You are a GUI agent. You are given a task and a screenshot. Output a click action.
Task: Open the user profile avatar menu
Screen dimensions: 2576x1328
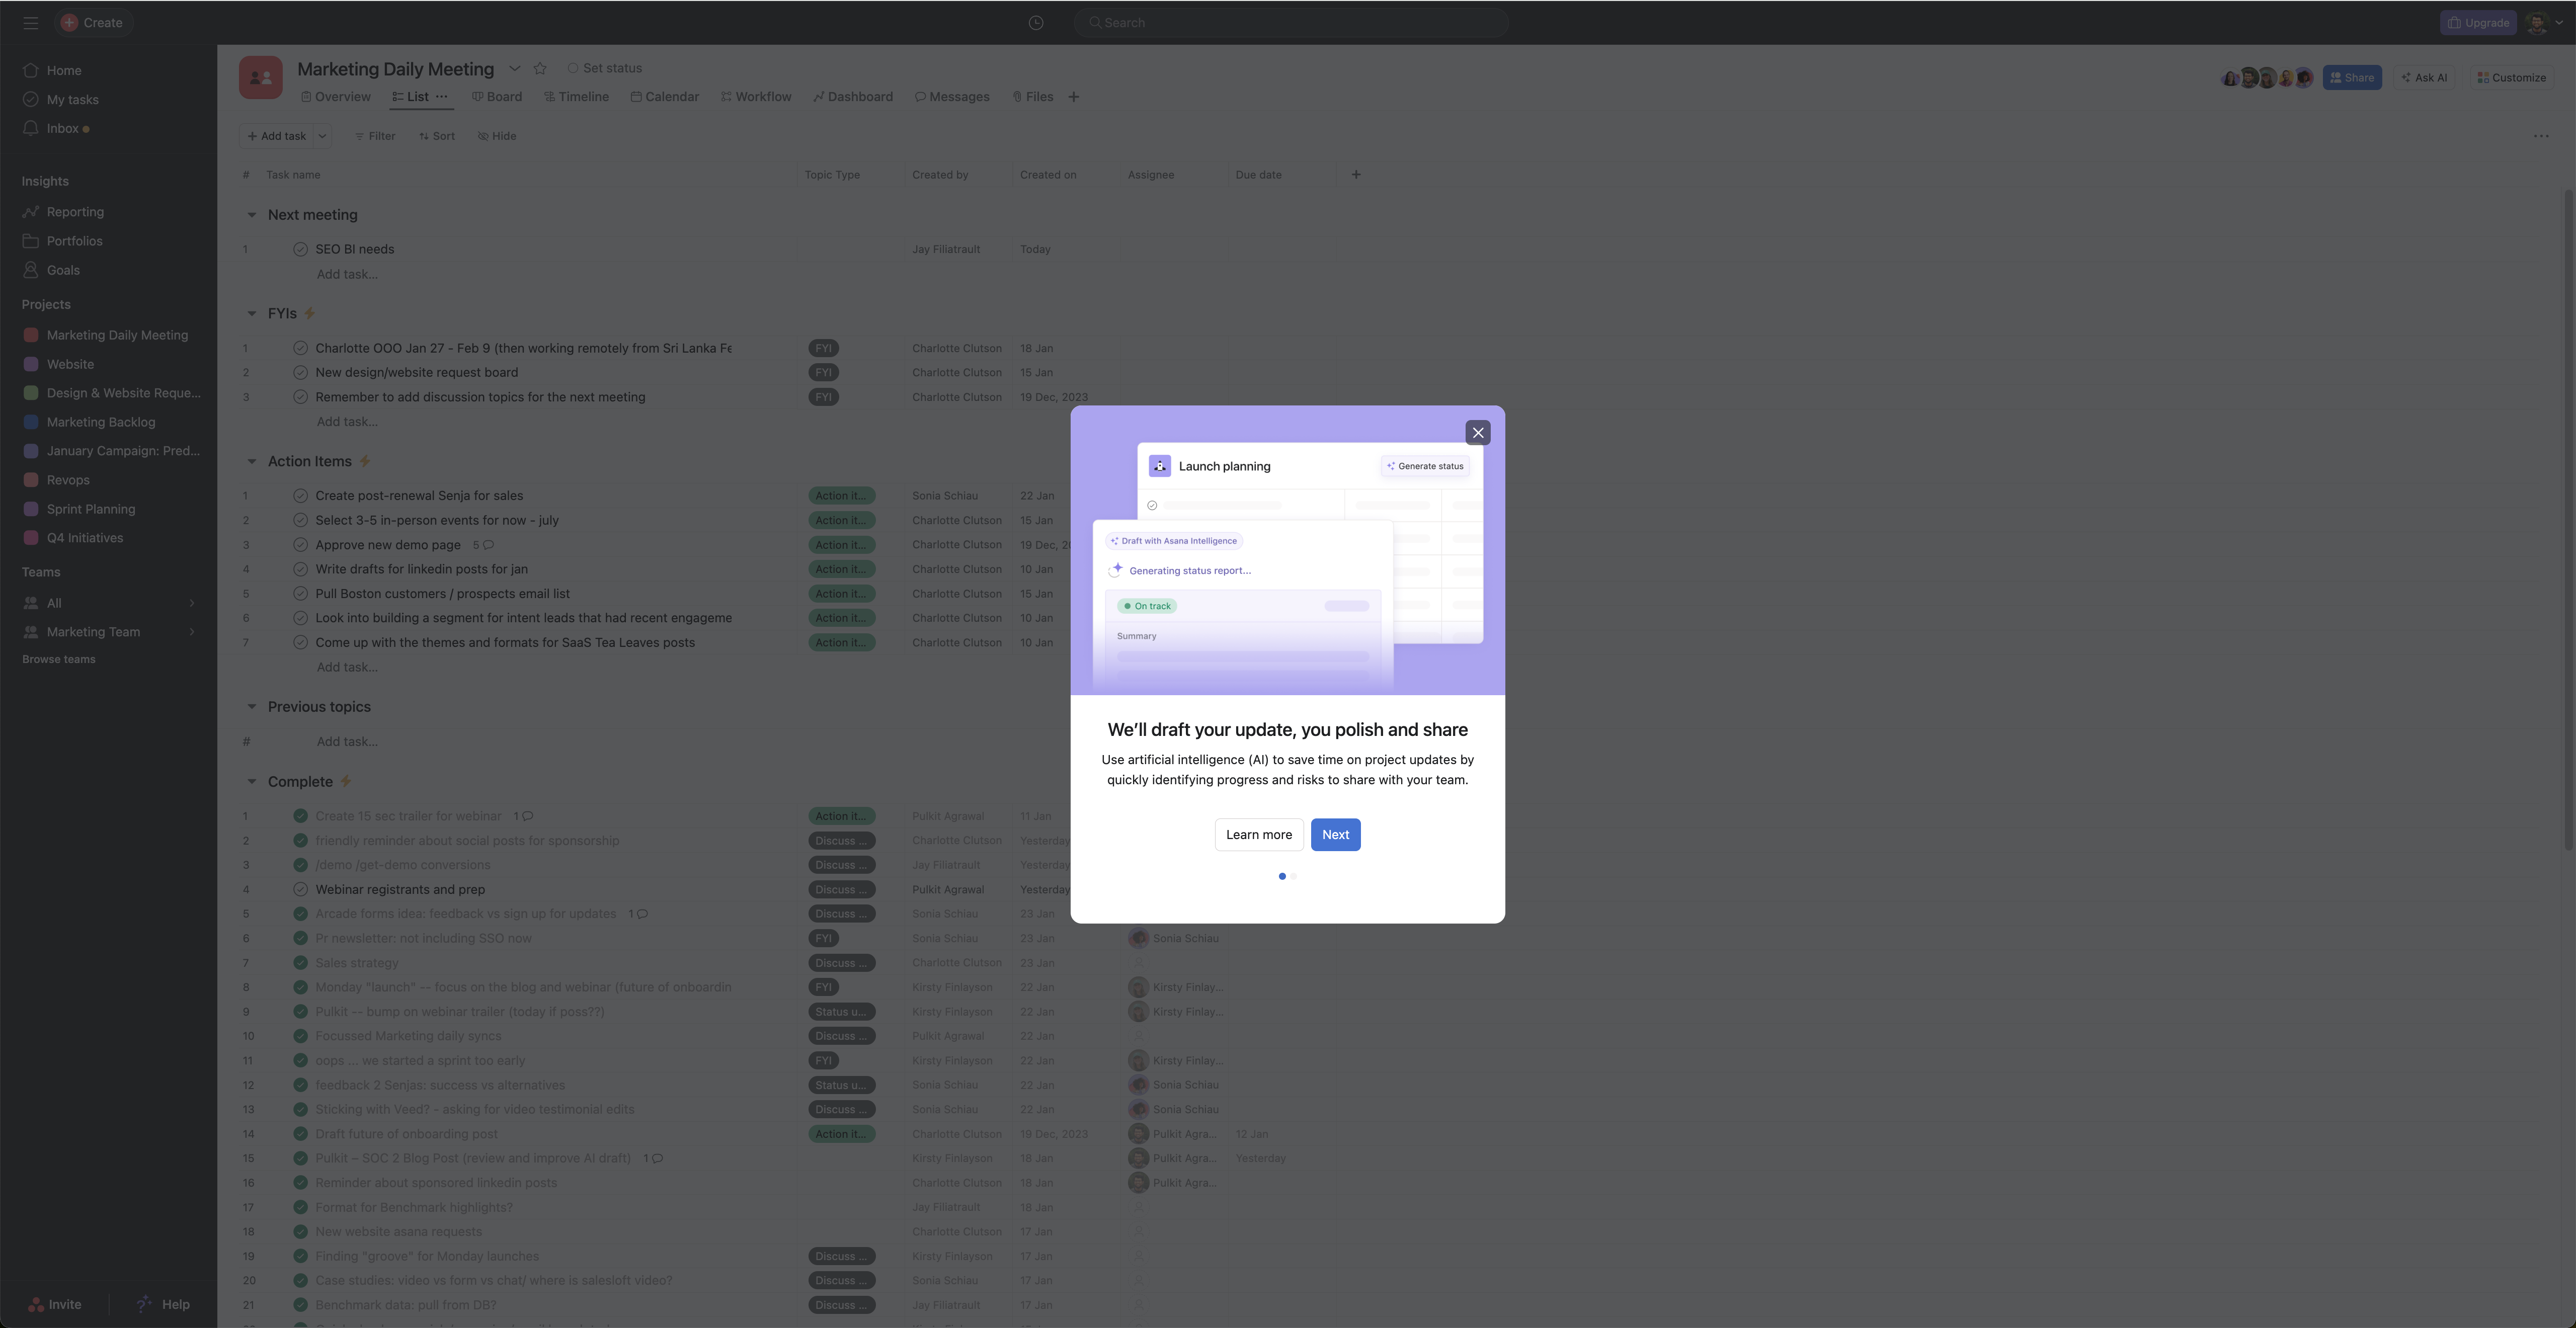click(2543, 22)
